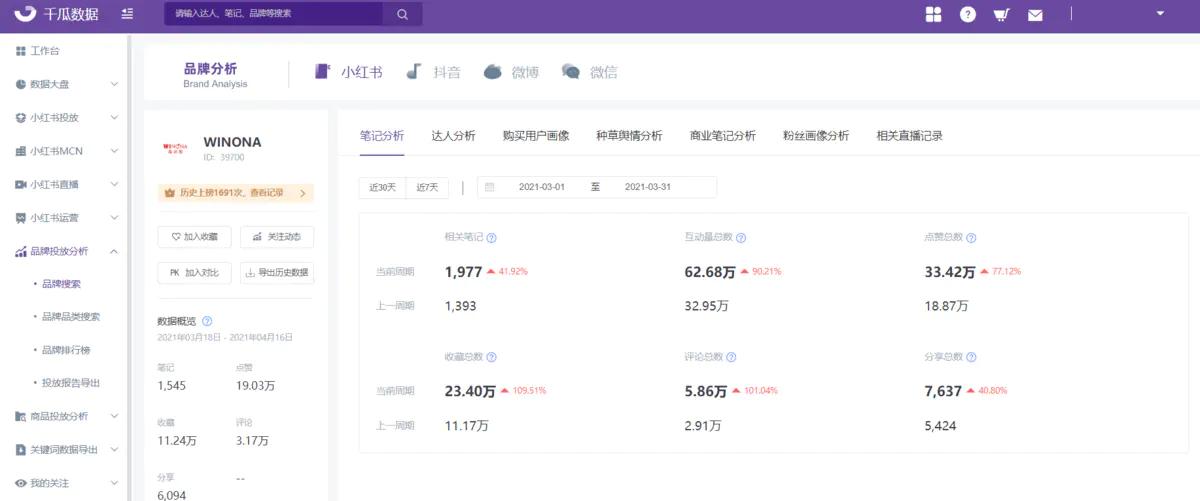Viewport: 1200px width, 501px height.
Task: Click the 23.40万 favorites total value
Action: pos(470,391)
